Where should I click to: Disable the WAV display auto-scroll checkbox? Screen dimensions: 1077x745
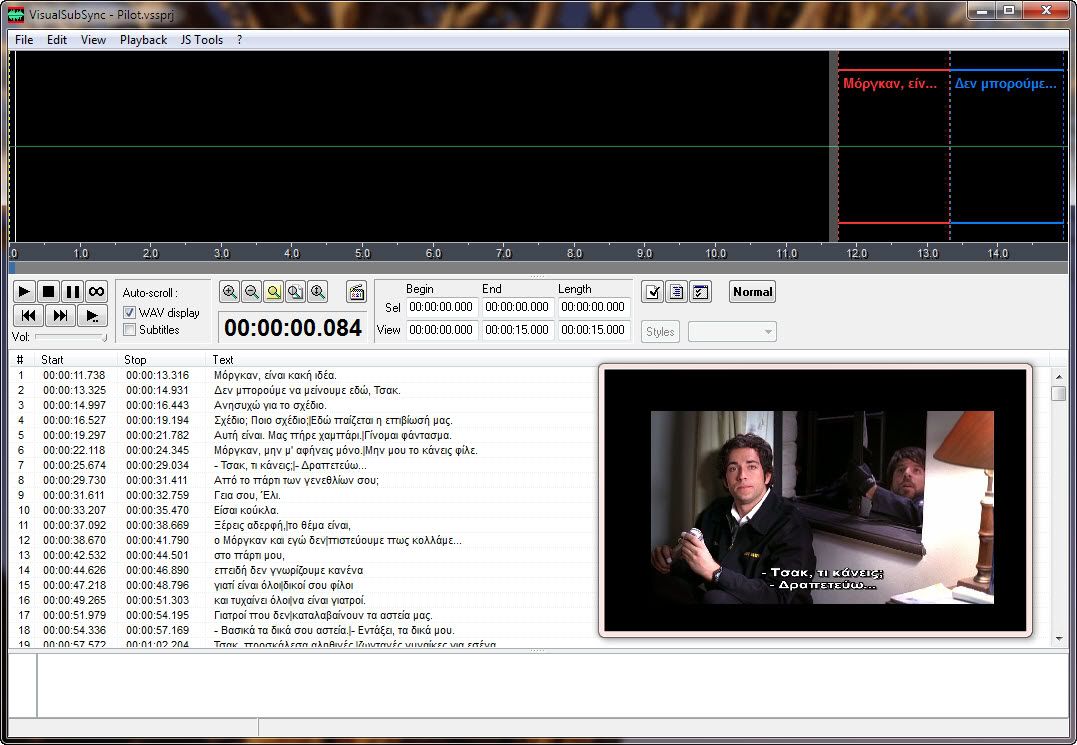pyautogui.click(x=129, y=313)
